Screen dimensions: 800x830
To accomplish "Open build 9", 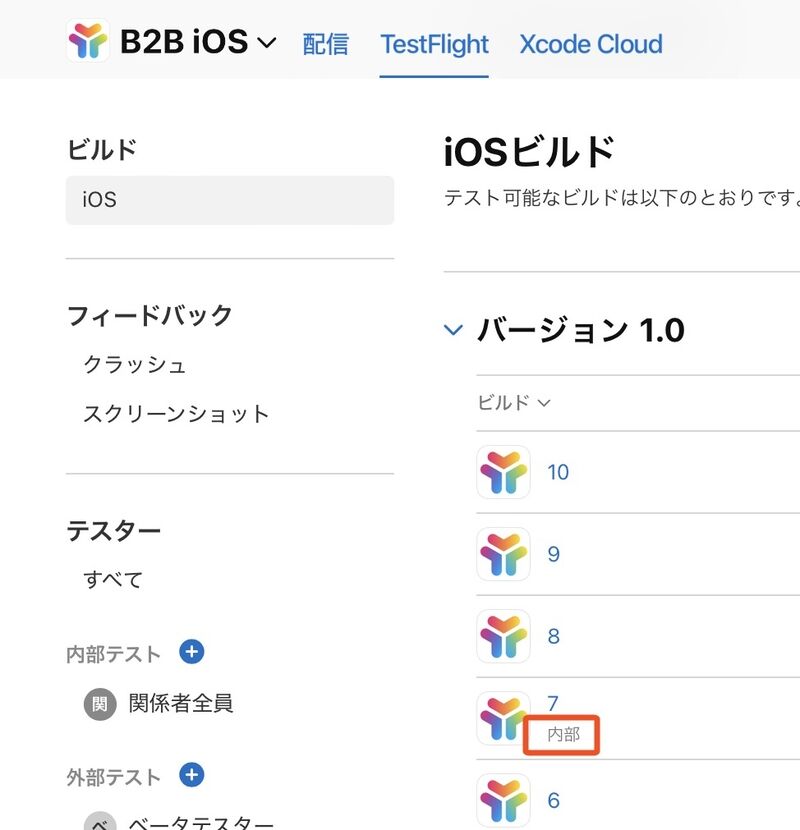I will click(x=554, y=554).
